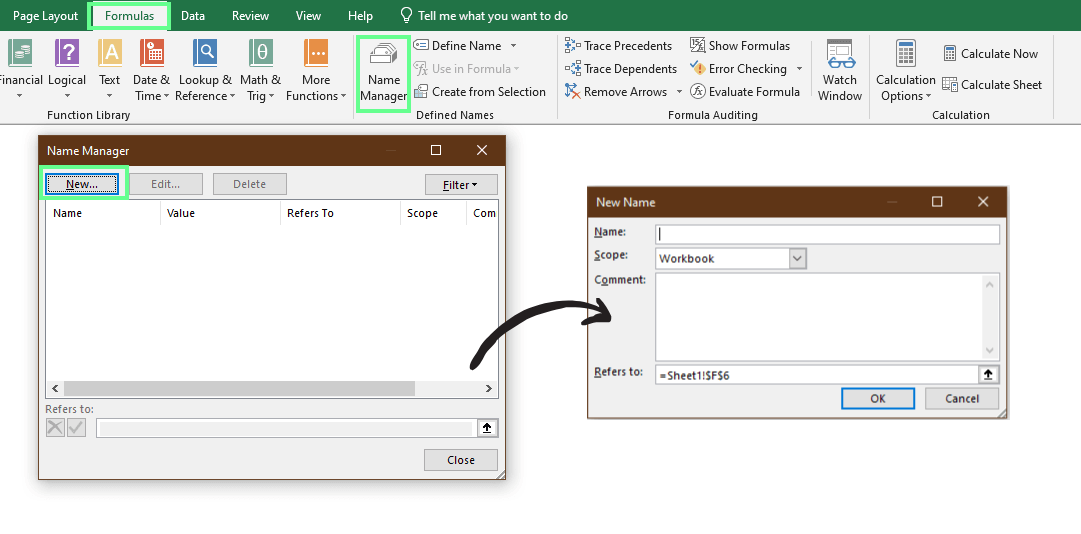Viewport: 1081px width, 534px height.
Task: Click New Name Refers to field
Action: [817, 376]
